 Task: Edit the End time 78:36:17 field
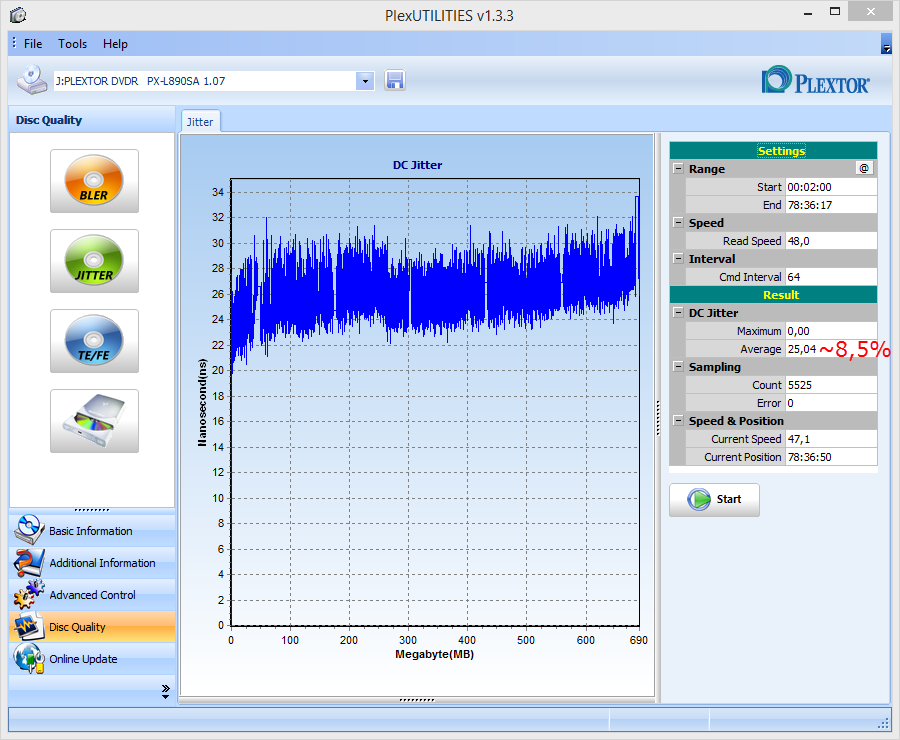831,204
